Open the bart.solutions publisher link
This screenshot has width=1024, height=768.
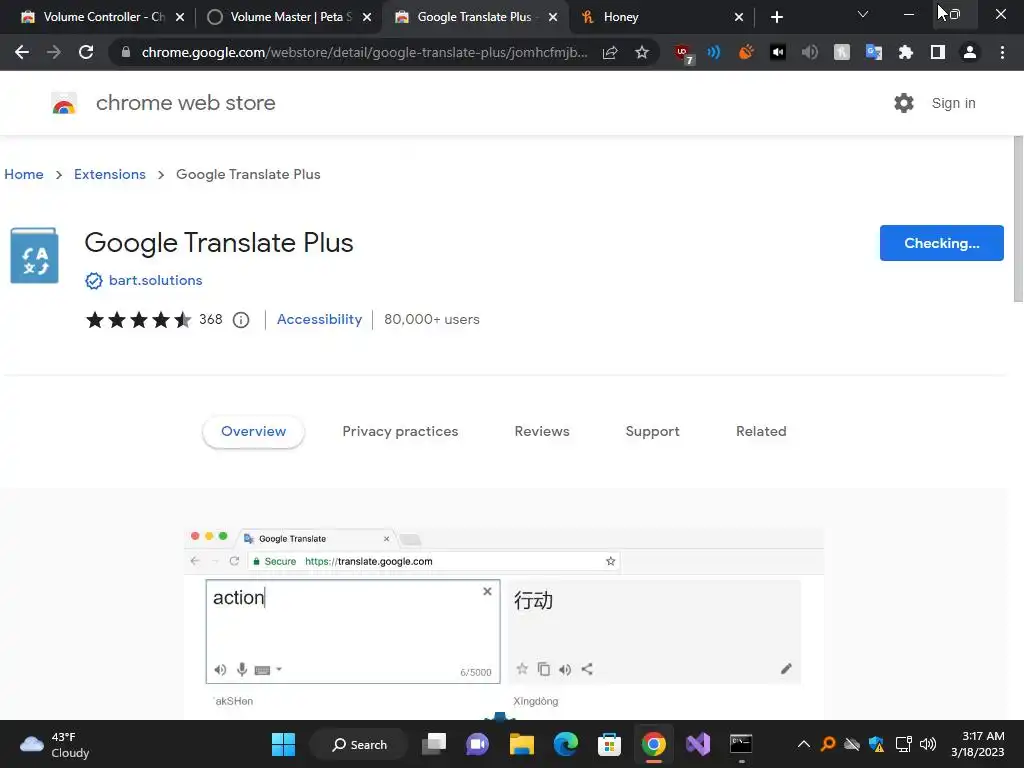pos(155,280)
